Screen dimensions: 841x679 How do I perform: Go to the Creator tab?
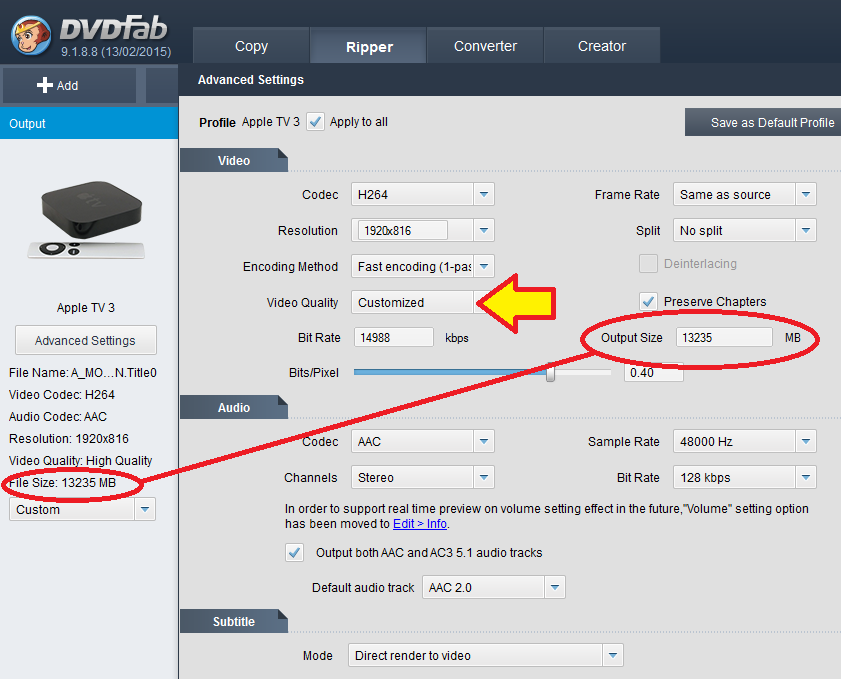[602, 46]
